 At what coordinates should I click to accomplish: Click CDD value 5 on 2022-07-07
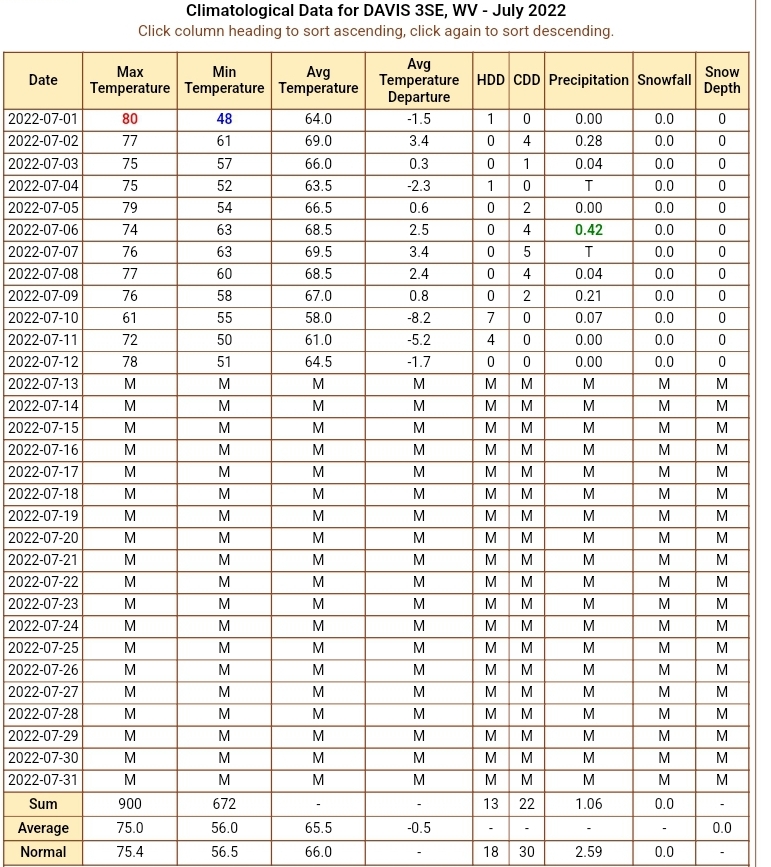[527, 252]
